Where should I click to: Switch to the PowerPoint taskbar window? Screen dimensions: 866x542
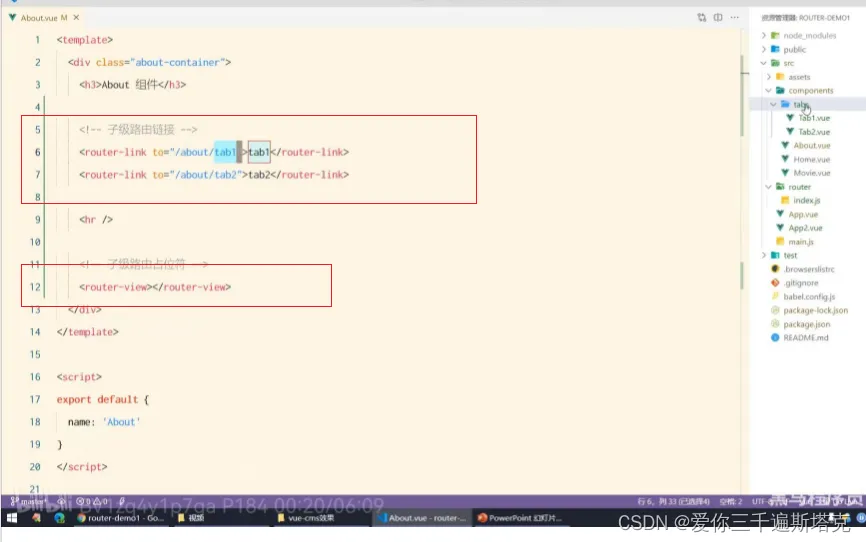520,518
